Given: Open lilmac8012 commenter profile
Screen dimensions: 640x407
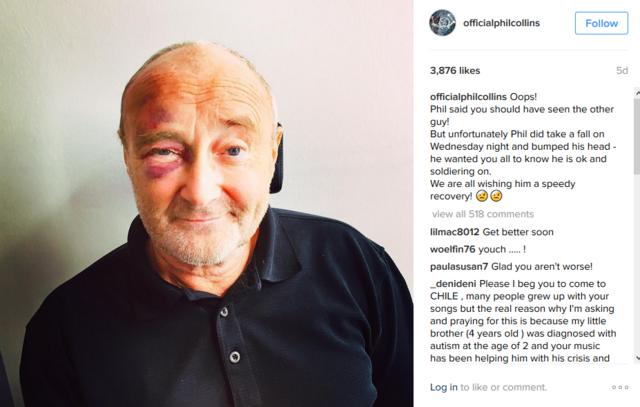Looking at the screenshot, I should tap(454, 232).
